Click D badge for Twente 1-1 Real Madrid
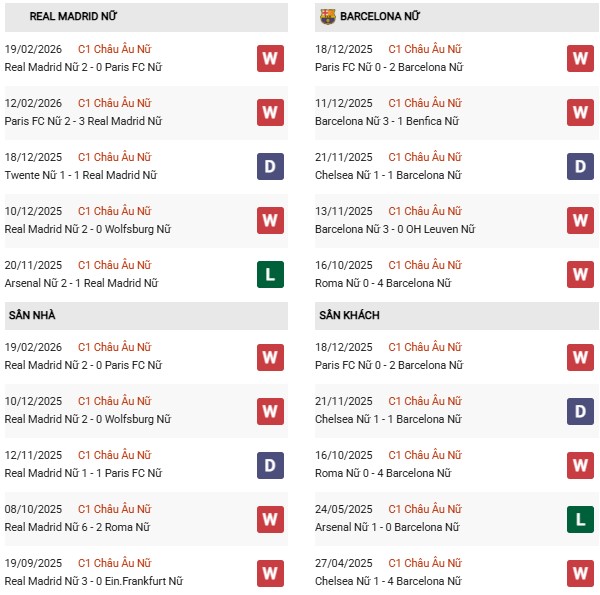Viewport: 600px width, 595px height. click(x=270, y=166)
